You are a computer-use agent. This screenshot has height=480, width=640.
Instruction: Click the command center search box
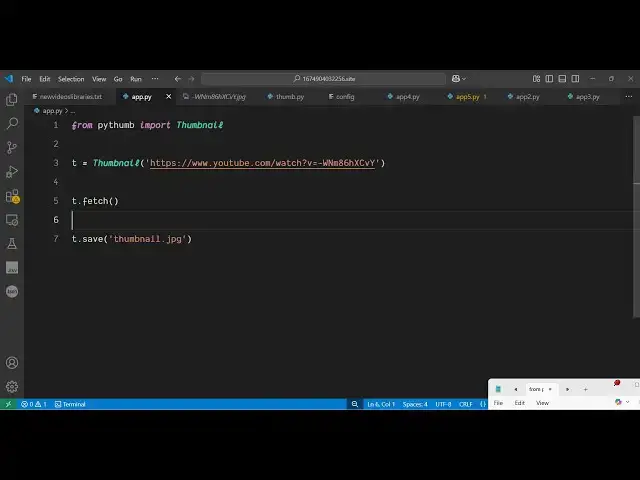coord(323,79)
